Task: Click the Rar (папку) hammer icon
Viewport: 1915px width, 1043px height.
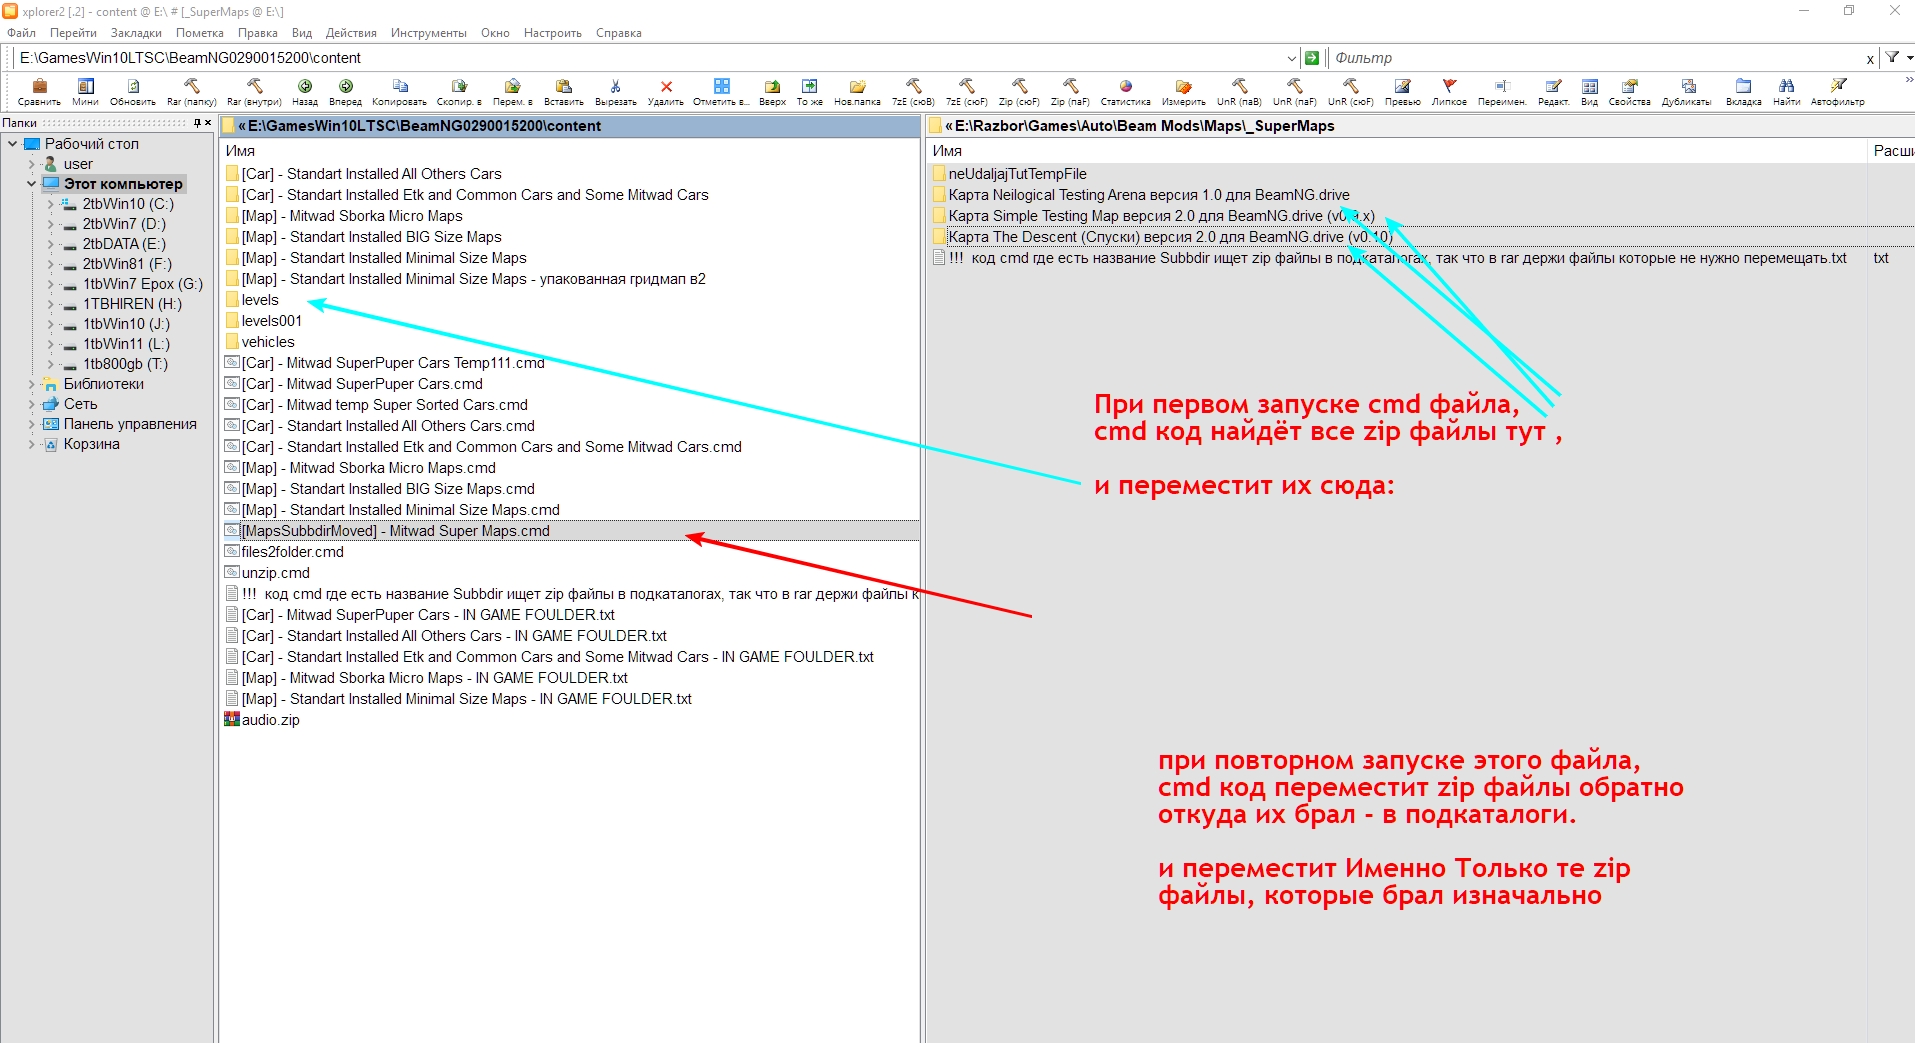Action: coord(191,86)
